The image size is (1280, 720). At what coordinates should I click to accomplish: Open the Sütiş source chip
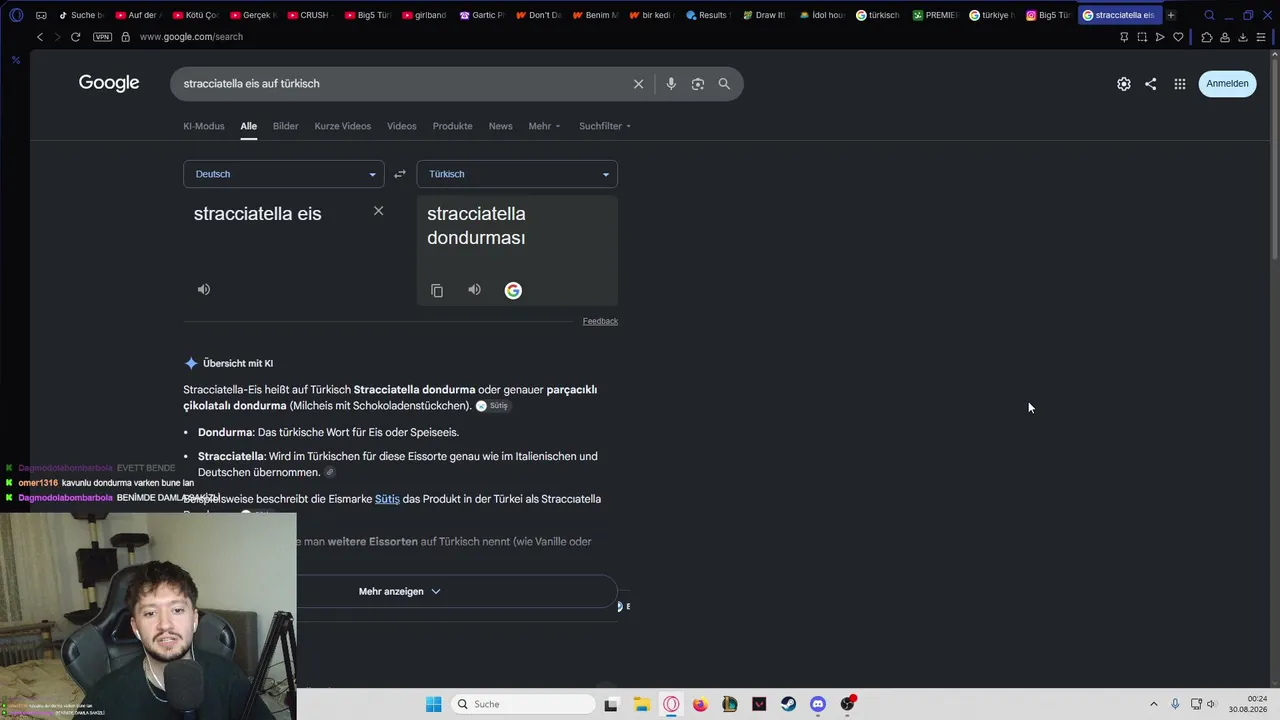click(492, 406)
